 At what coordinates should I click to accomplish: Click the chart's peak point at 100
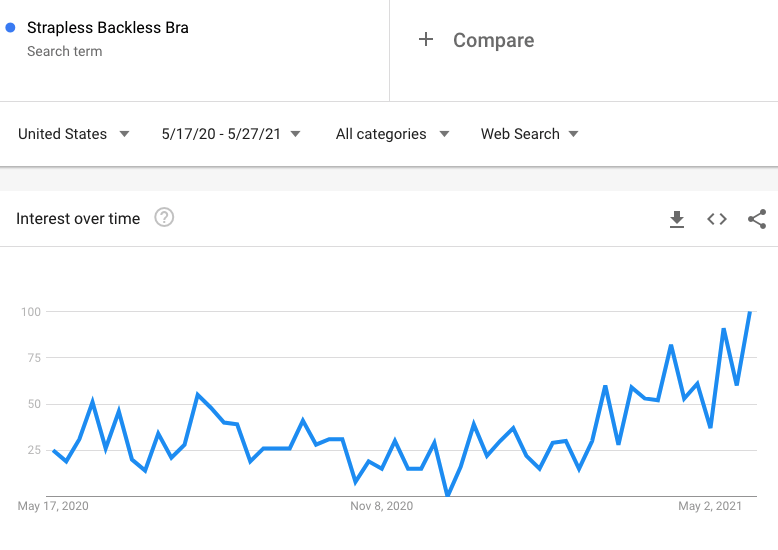pos(750,312)
